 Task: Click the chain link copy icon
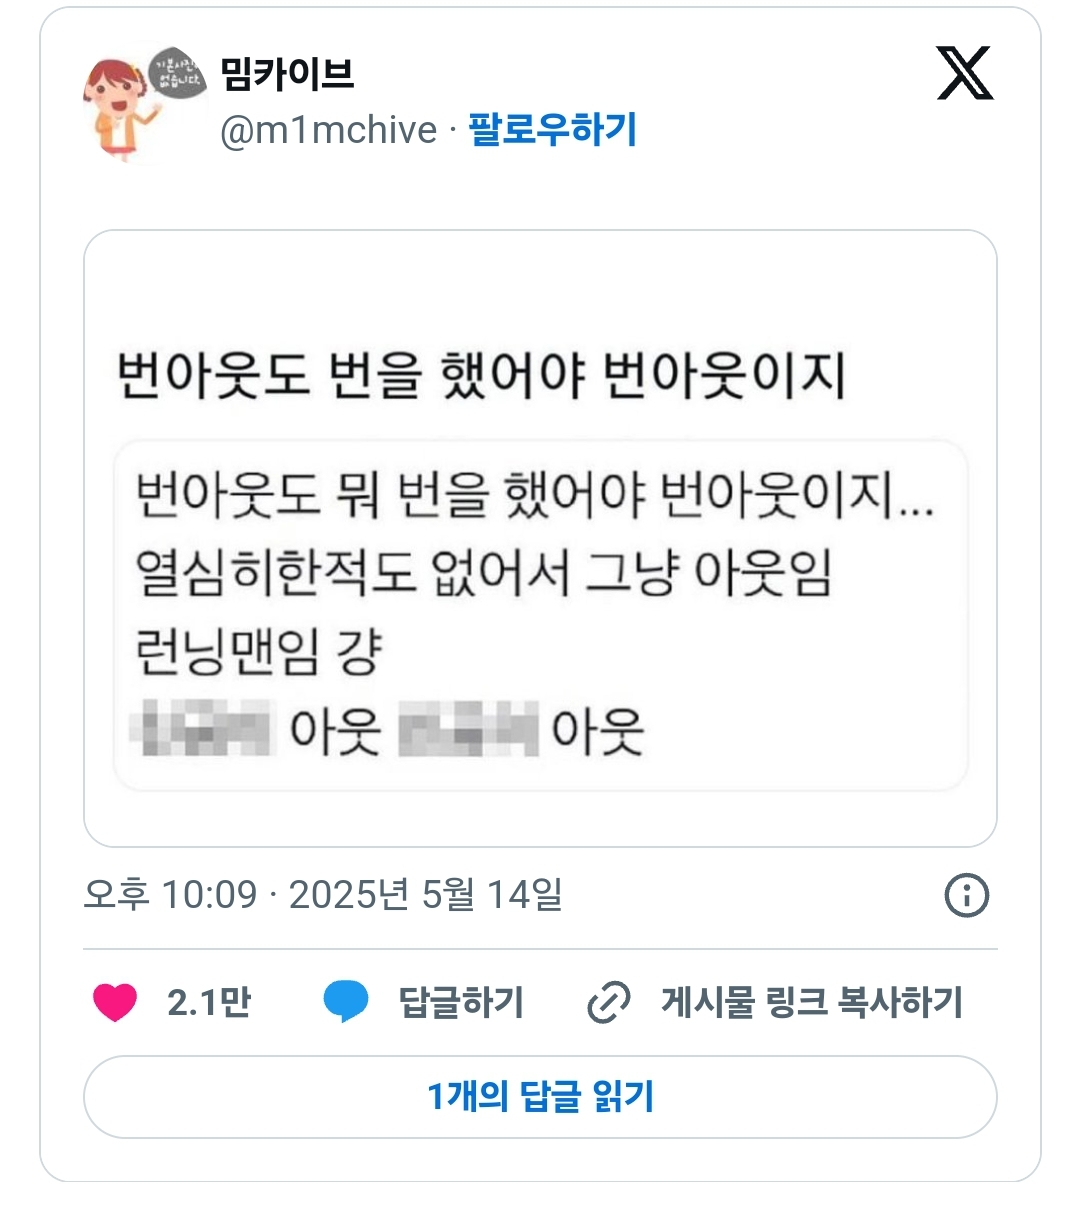[608, 1002]
